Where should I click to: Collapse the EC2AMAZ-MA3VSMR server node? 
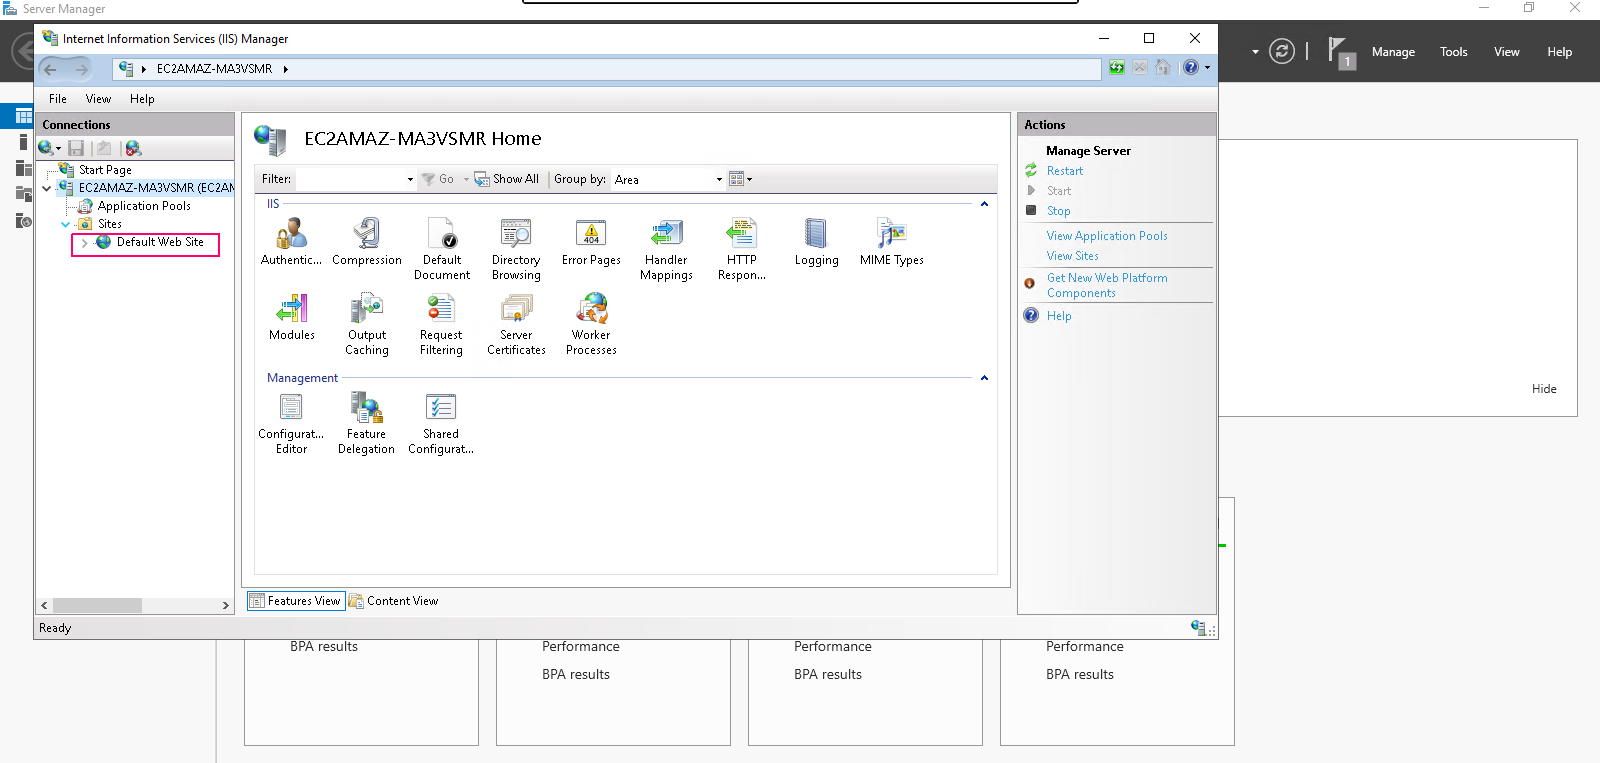[x=47, y=188]
